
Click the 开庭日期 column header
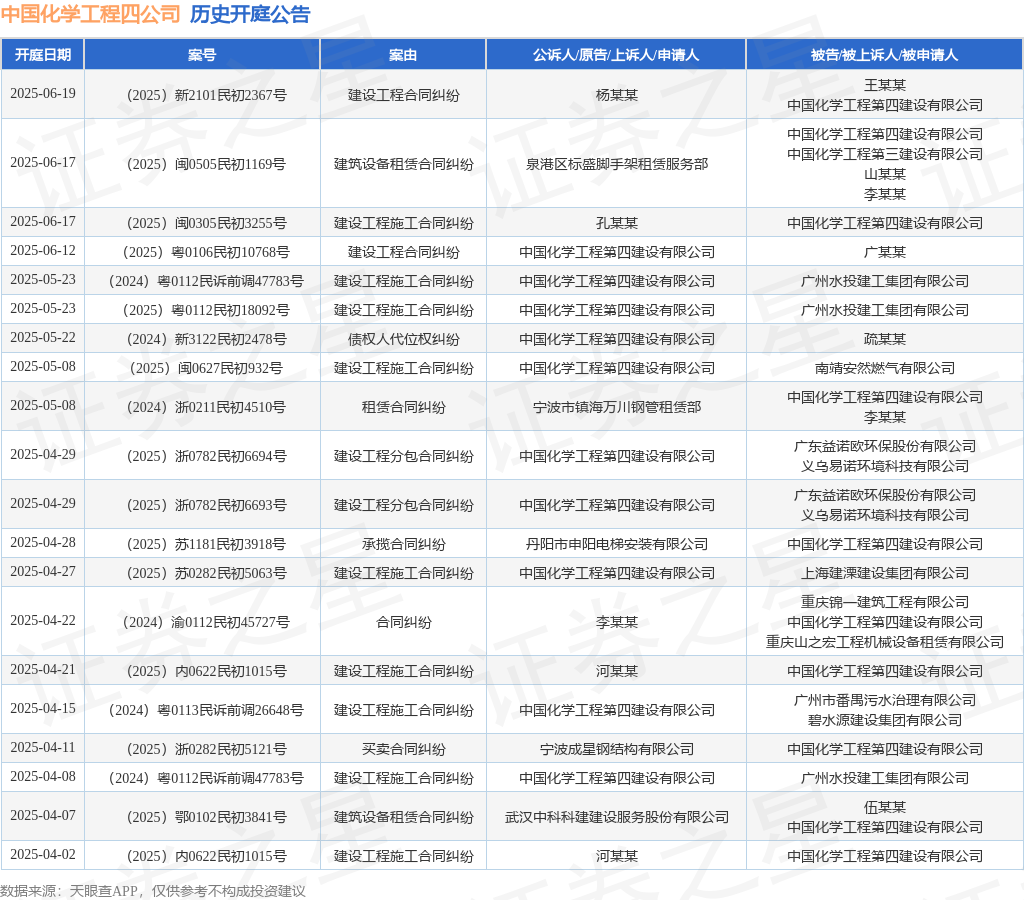(x=43, y=55)
